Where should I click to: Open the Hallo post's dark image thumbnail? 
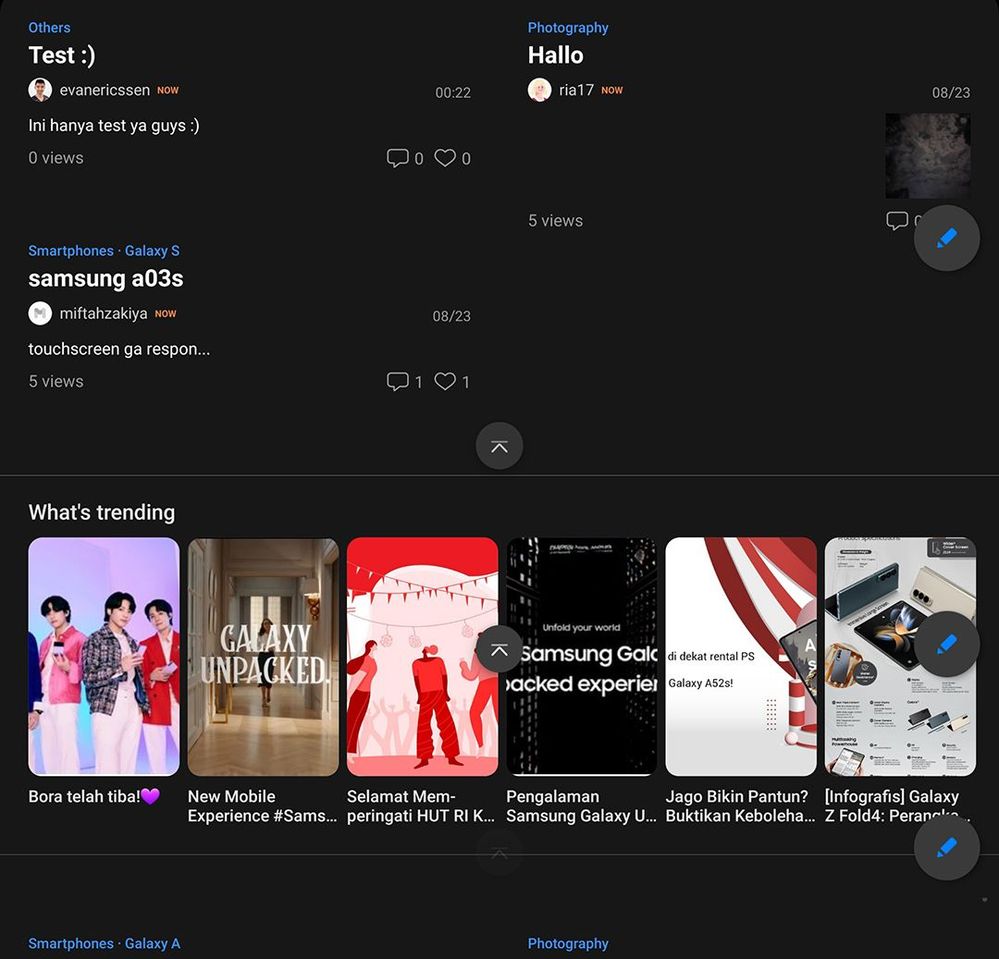pos(928,155)
